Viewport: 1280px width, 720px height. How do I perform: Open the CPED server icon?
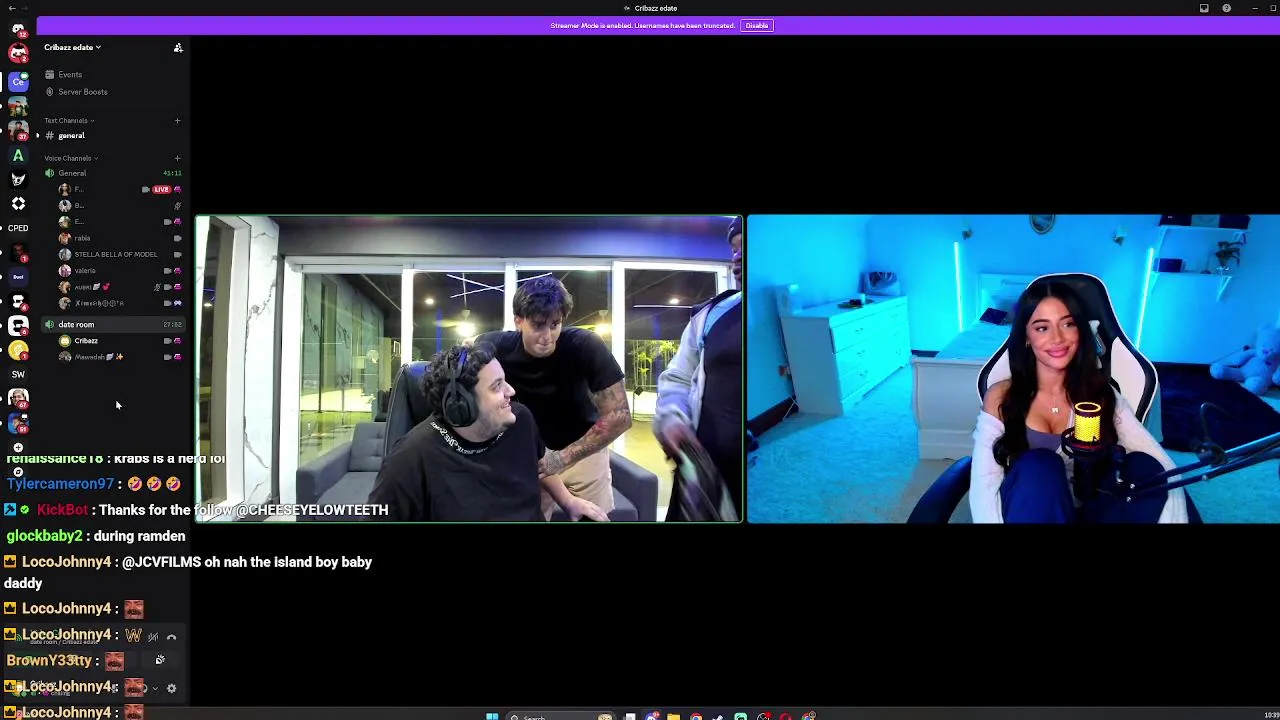pos(18,228)
